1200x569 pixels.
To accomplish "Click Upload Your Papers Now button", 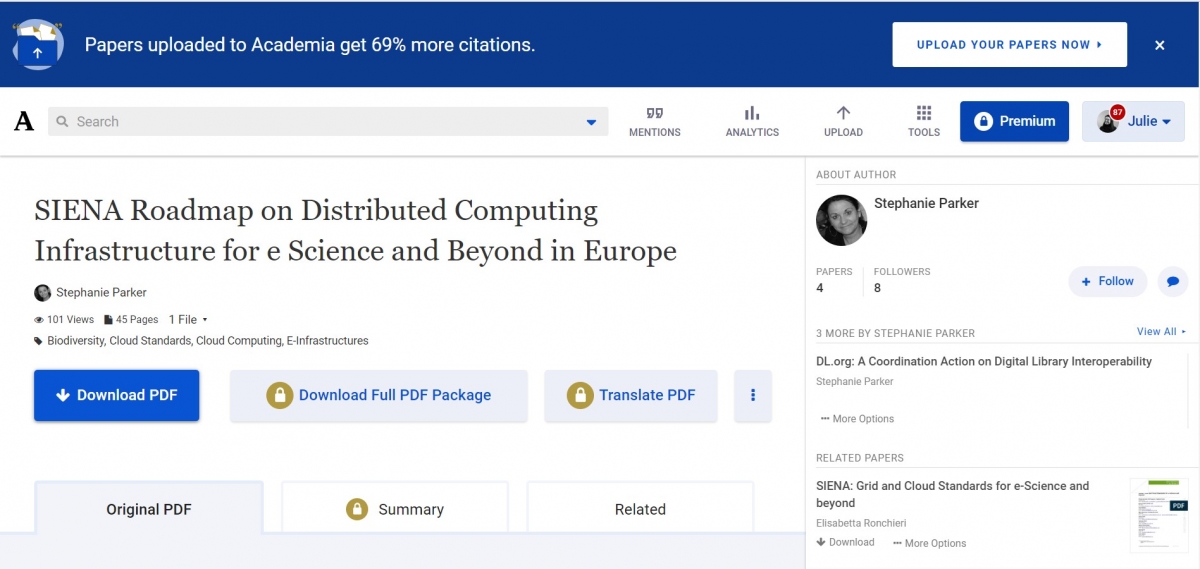I will (x=1009, y=45).
